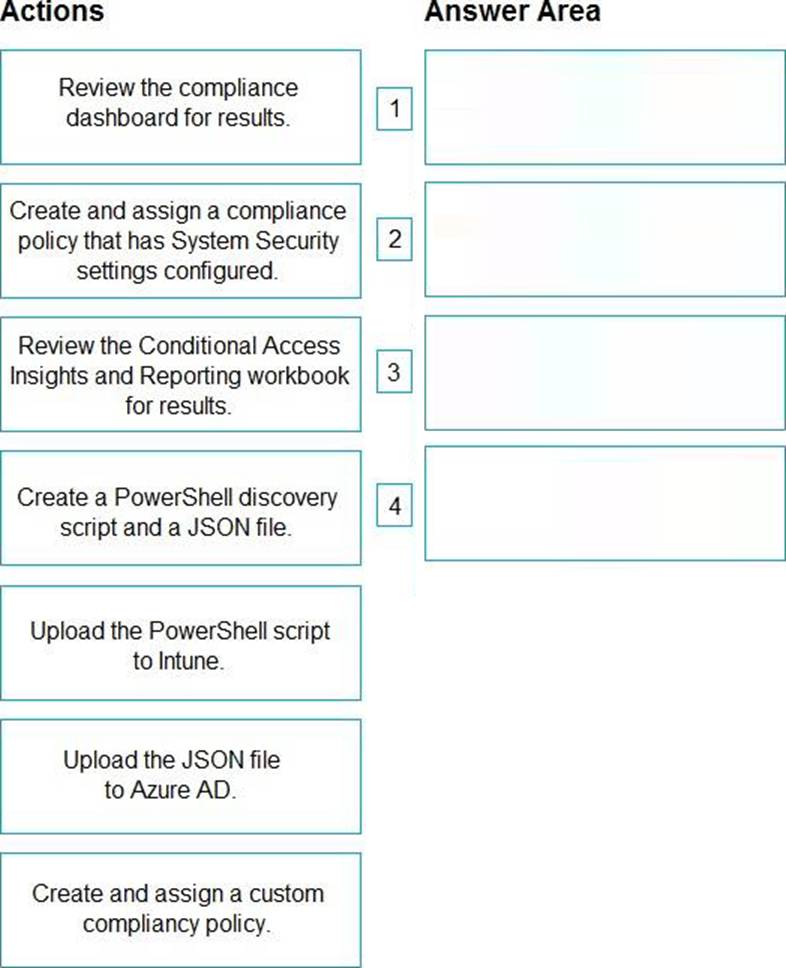Click the step number 2 box
Image resolution: width=786 pixels, height=968 pixels.
[395, 240]
